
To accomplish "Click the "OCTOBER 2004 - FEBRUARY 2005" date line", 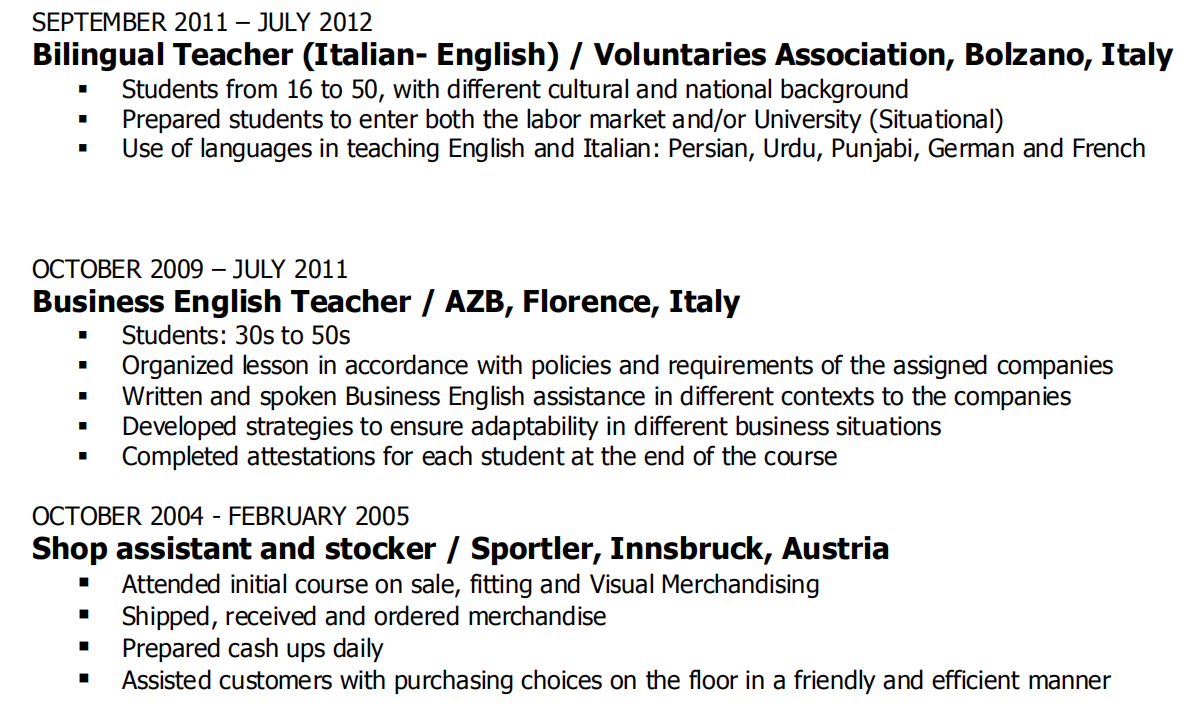I will pyautogui.click(x=220, y=516).
